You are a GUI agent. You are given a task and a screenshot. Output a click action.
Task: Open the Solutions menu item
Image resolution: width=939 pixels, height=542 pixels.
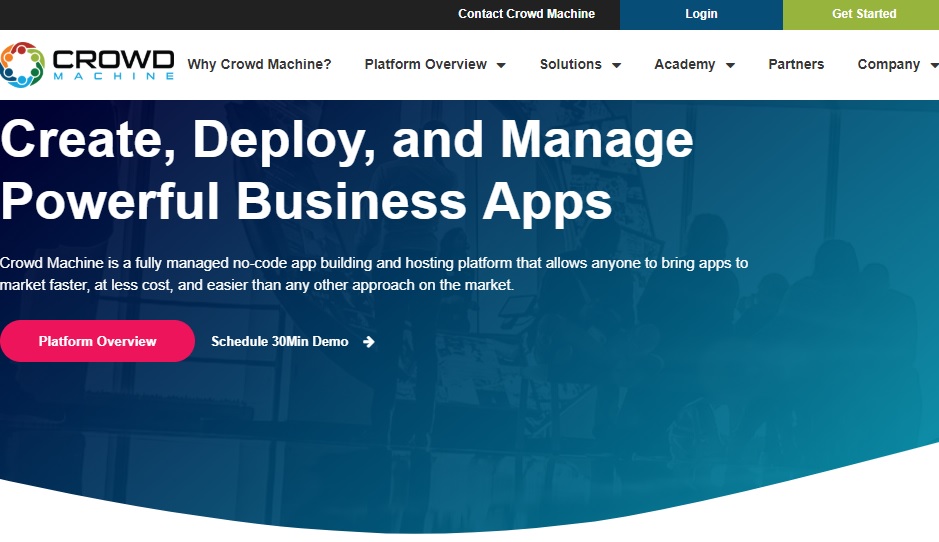571,64
